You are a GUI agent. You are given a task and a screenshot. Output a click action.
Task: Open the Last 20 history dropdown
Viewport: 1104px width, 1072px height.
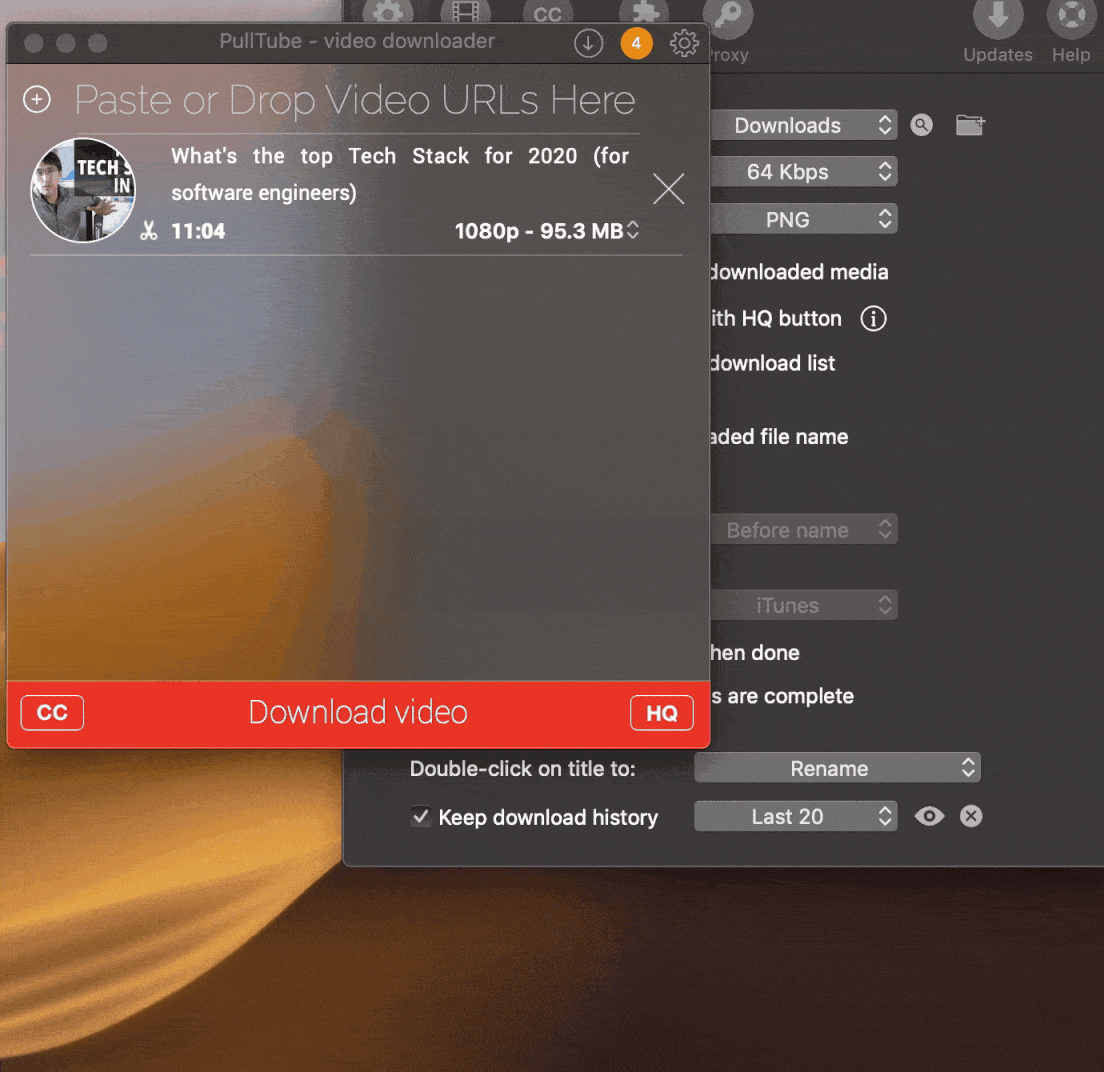pyautogui.click(x=796, y=816)
